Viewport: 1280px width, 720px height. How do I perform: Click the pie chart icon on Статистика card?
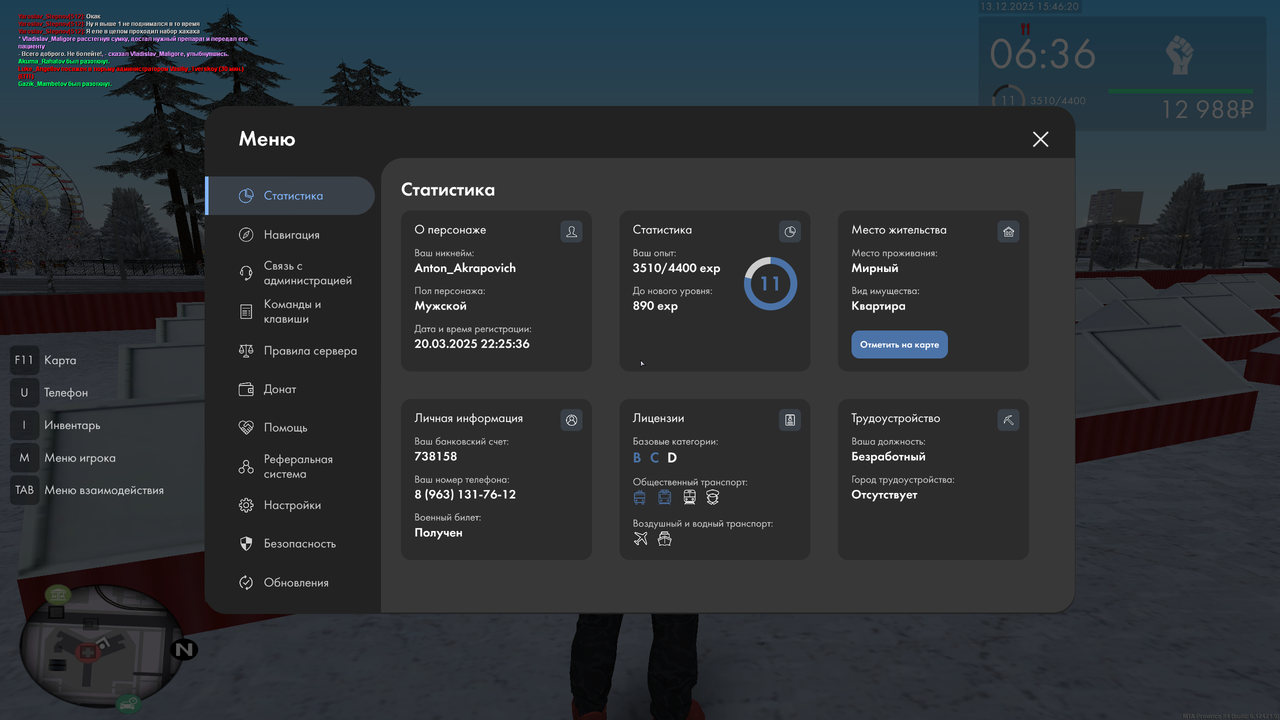click(790, 232)
